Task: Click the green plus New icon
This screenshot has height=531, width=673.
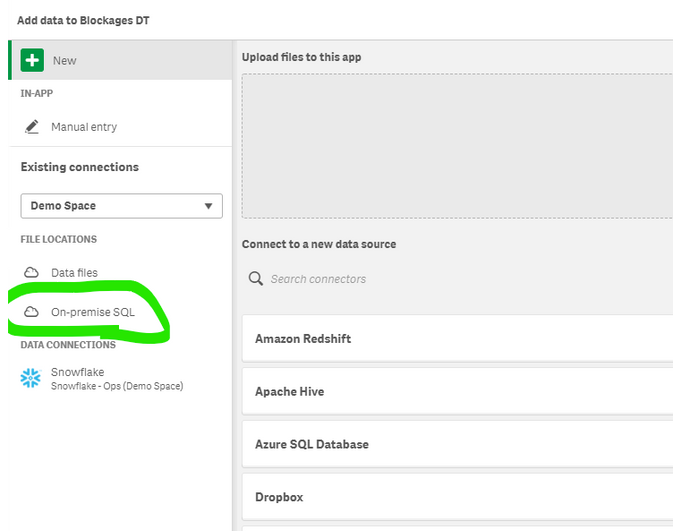Action: coord(32,60)
